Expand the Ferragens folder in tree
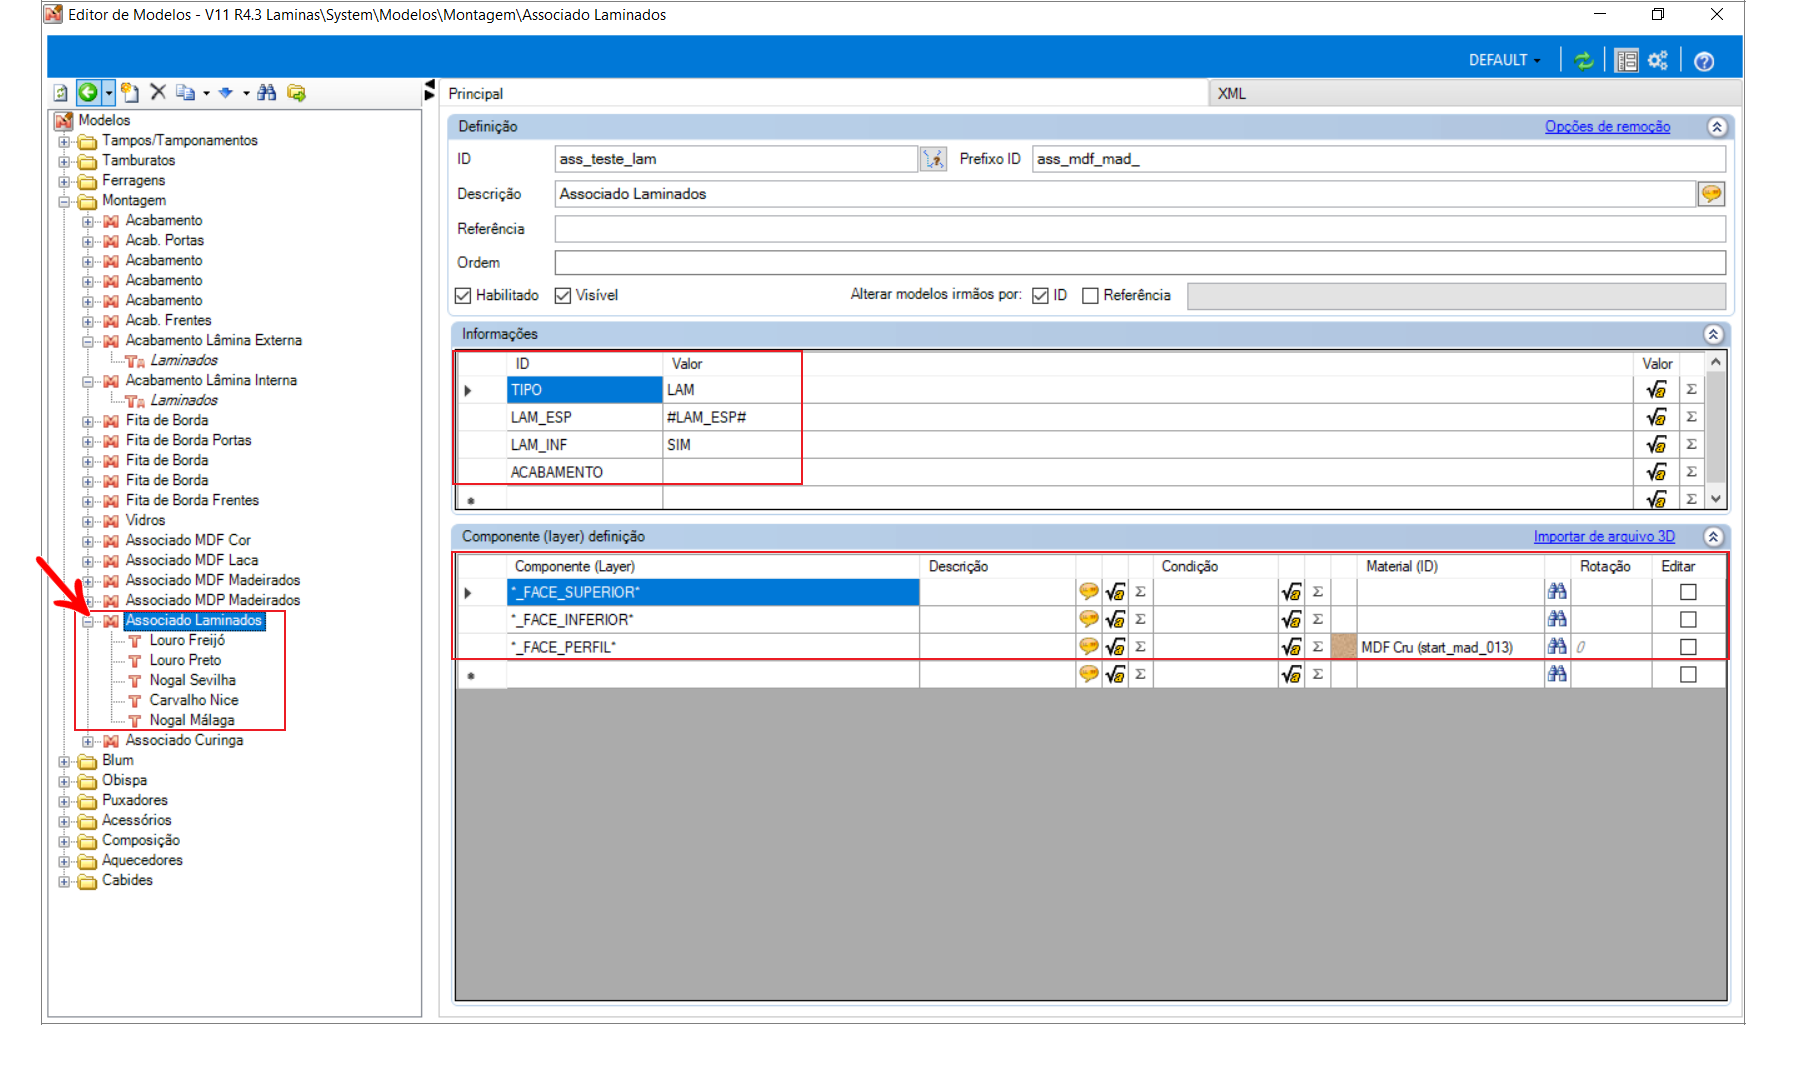1796x1068 pixels. (x=64, y=181)
